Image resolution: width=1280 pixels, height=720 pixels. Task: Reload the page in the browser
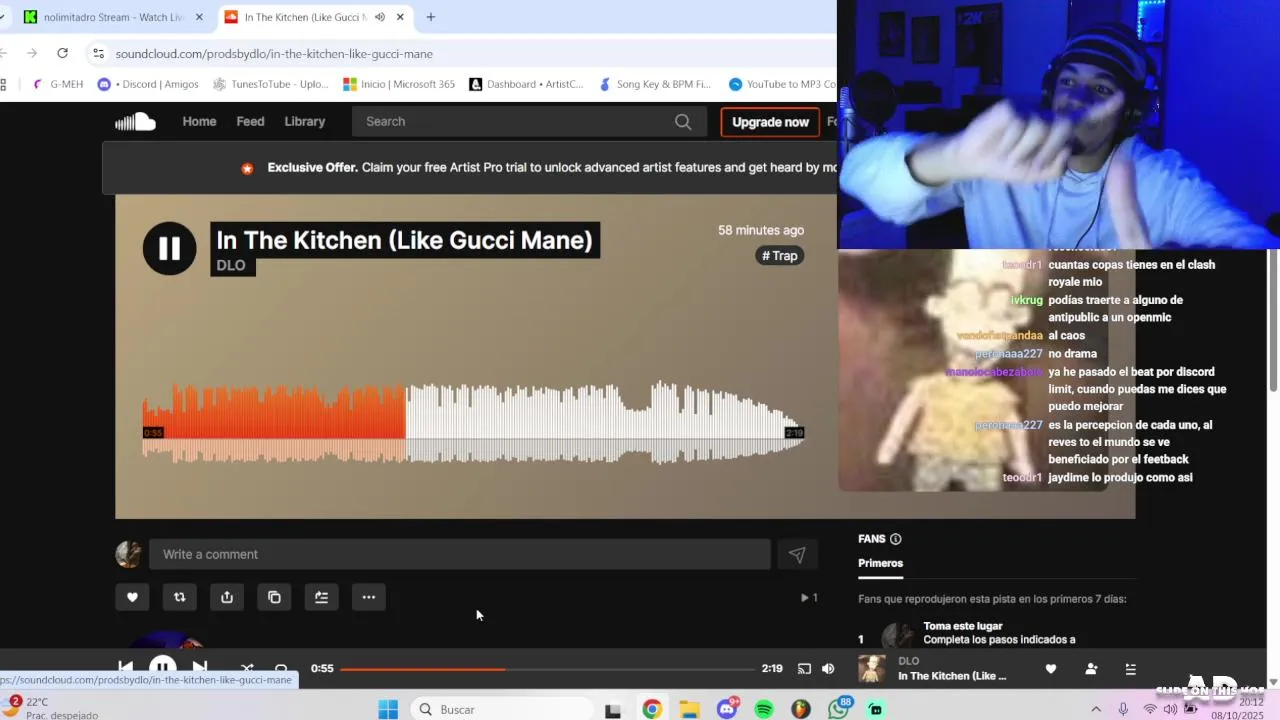click(x=62, y=53)
